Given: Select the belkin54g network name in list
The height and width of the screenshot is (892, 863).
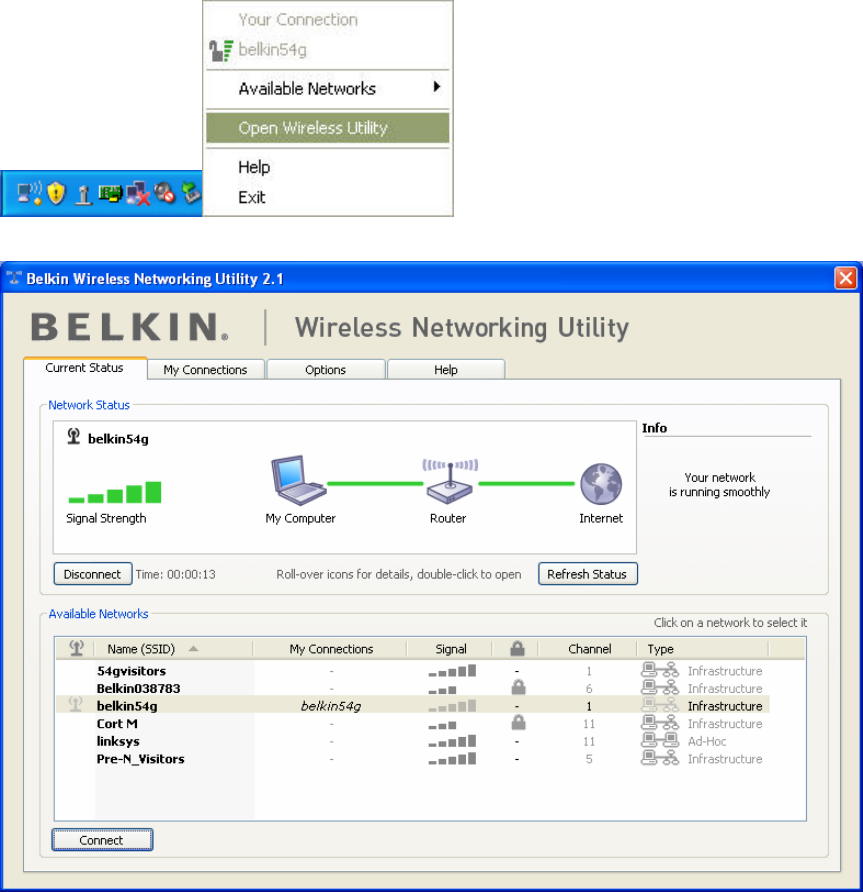Looking at the screenshot, I should click(x=127, y=706).
